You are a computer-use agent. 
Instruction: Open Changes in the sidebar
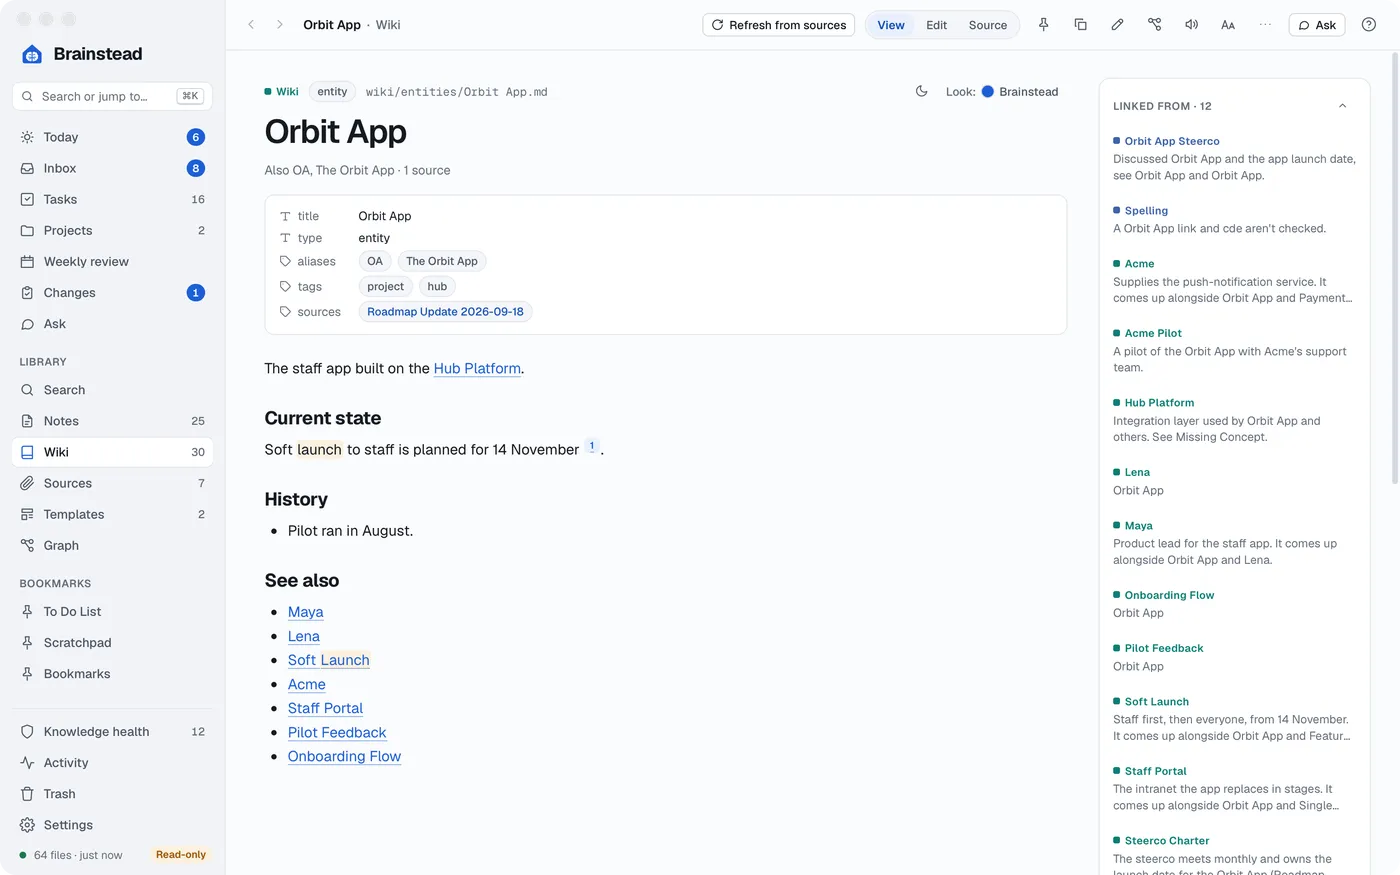(x=112, y=292)
